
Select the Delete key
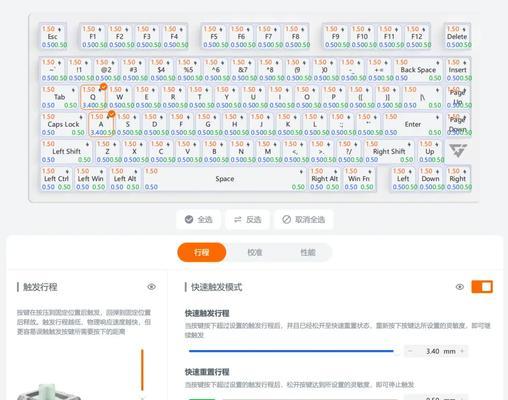pyautogui.click(x=457, y=37)
